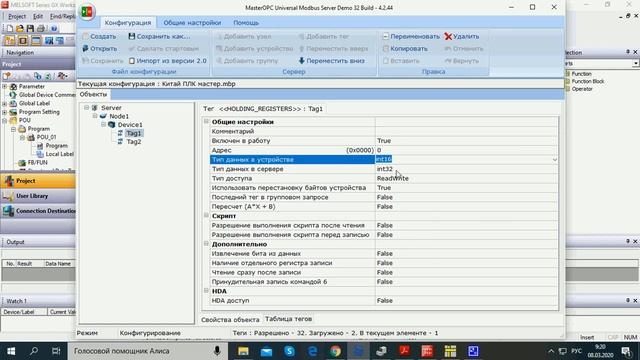Click the red X Удалить button
Viewport: 640px width, 360px height.
click(x=462, y=36)
